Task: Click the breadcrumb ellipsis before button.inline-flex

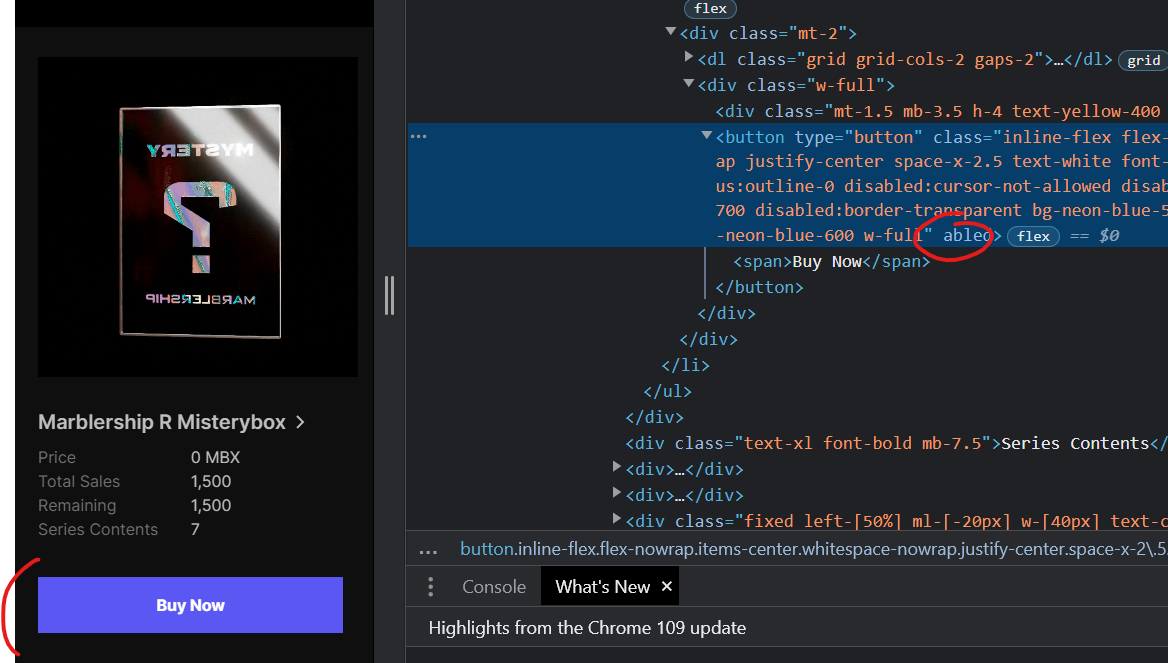Action: coord(428,550)
